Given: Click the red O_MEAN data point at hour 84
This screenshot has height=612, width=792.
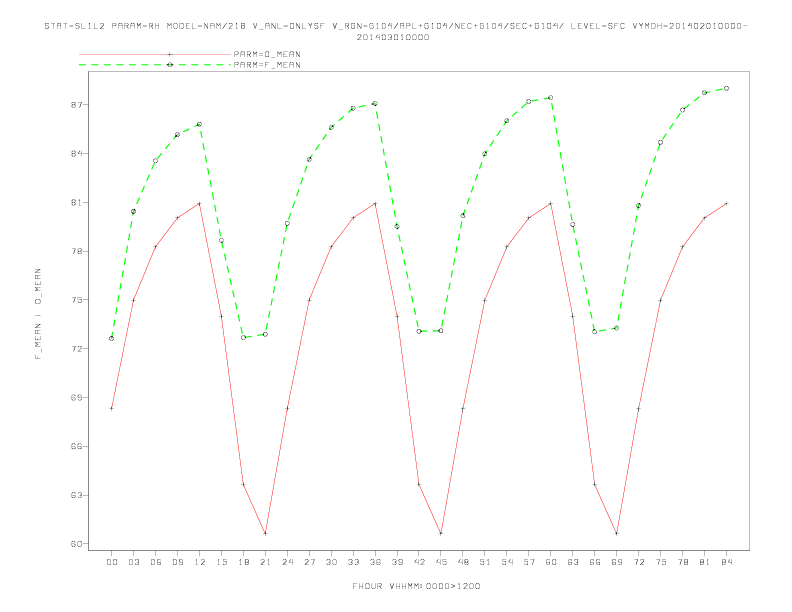Looking at the screenshot, I should tap(726, 203).
